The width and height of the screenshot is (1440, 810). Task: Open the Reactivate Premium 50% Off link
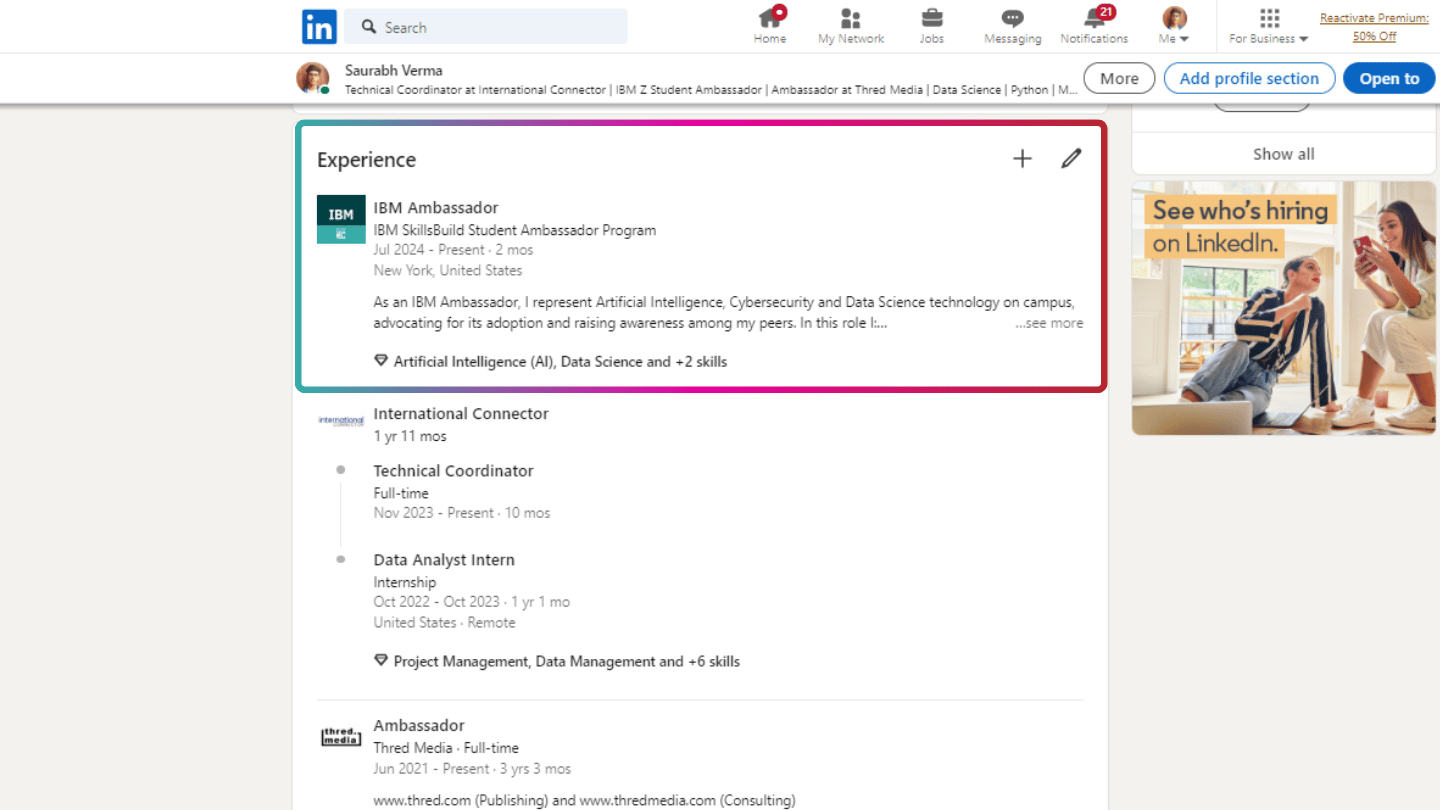click(x=1374, y=27)
